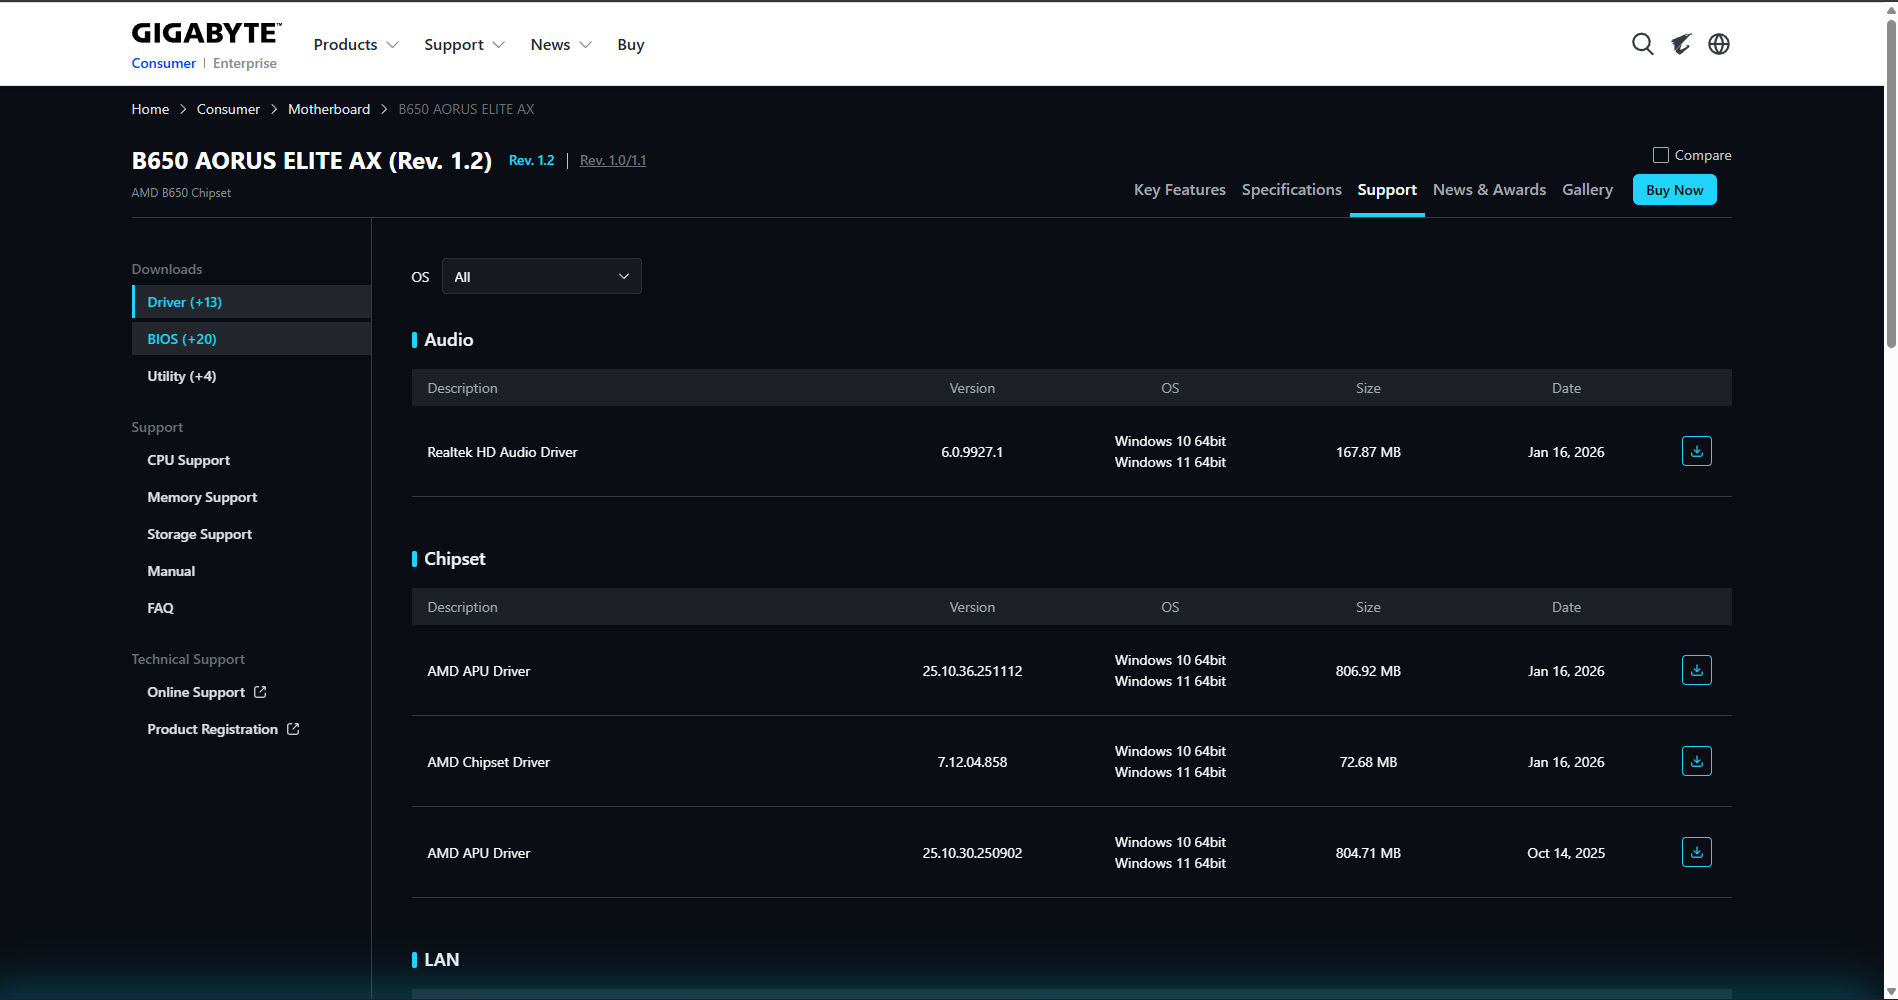Go to Motherboard in the breadcrumb
Screen dimensions: 1898x1000
pos(329,109)
